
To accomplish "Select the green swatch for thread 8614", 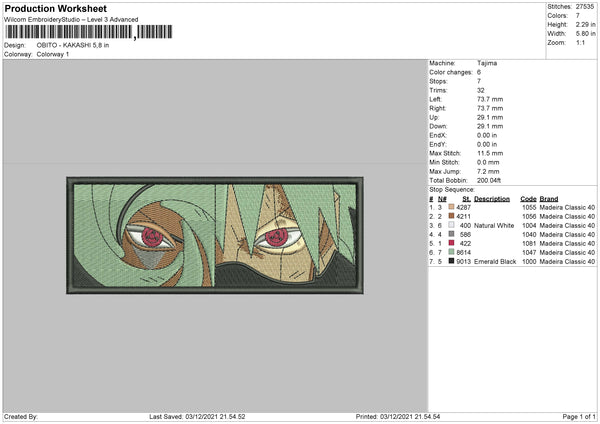I will coord(451,252).
